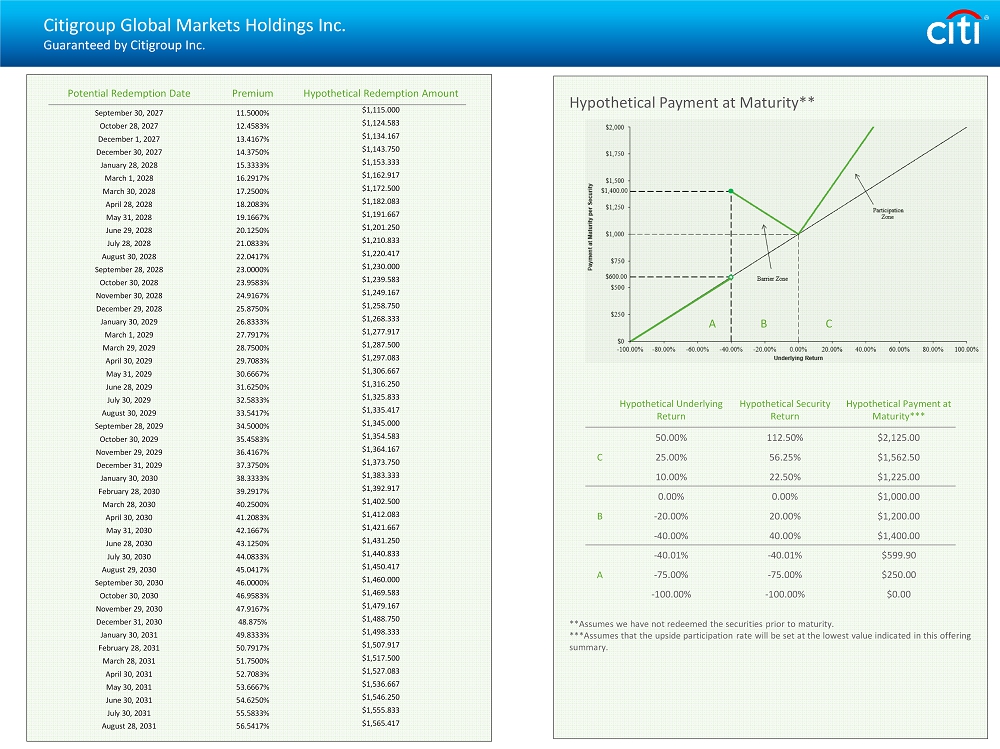Image resolution: width=1000 pixels, height=749 pixels.
Task: Click the payment '$1,000.00'
Action: pos(898,496)
